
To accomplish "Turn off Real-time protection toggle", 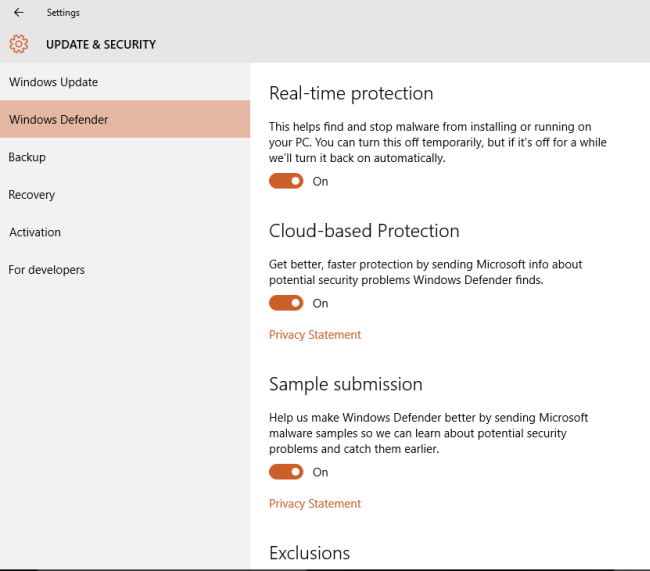I will 286,181.
